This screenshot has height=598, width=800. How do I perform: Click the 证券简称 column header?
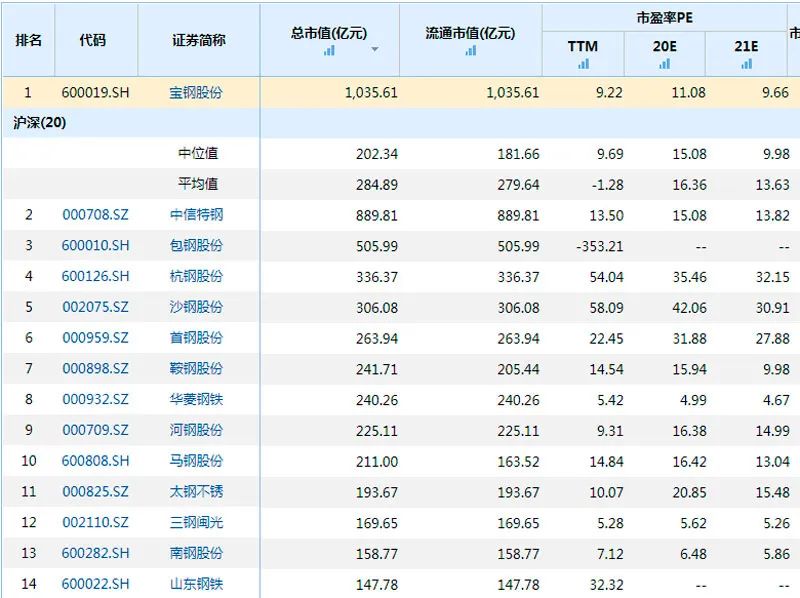click(x=199, y=40)
